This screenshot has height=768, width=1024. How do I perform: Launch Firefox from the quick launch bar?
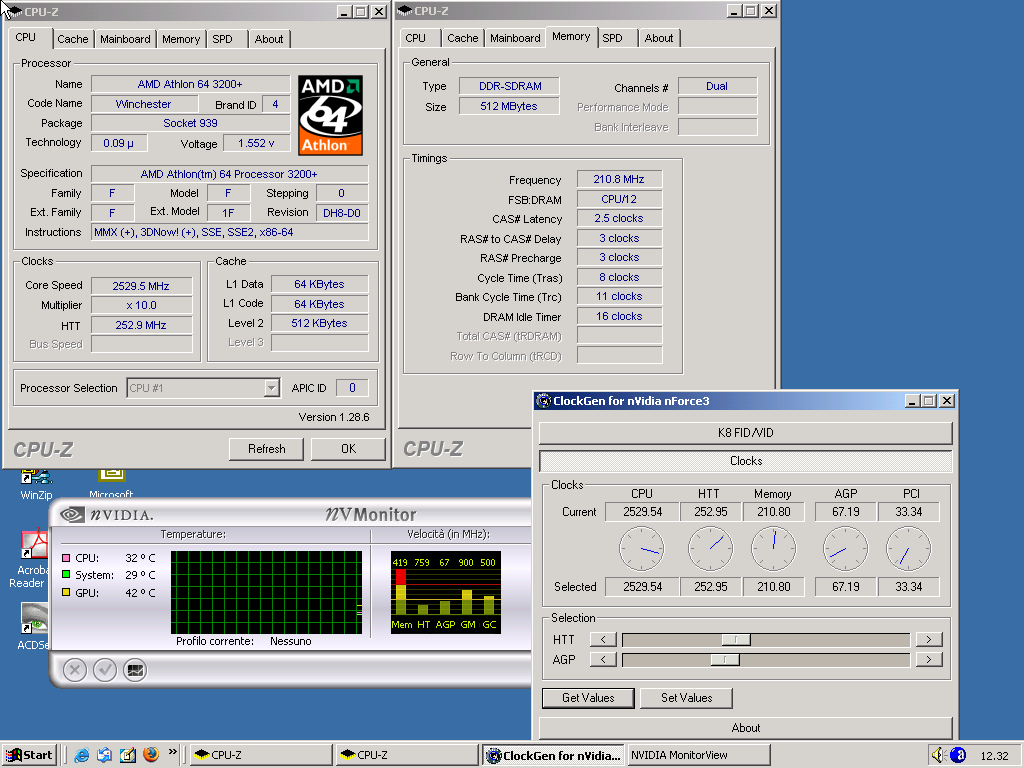(151, 755)
